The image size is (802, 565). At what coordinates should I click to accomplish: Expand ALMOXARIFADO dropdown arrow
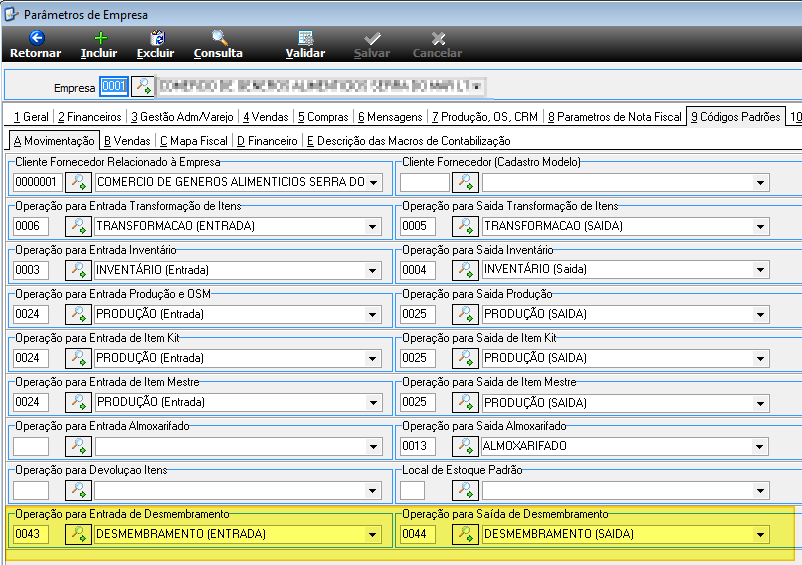pyautogui.click(x=761, y=446)
